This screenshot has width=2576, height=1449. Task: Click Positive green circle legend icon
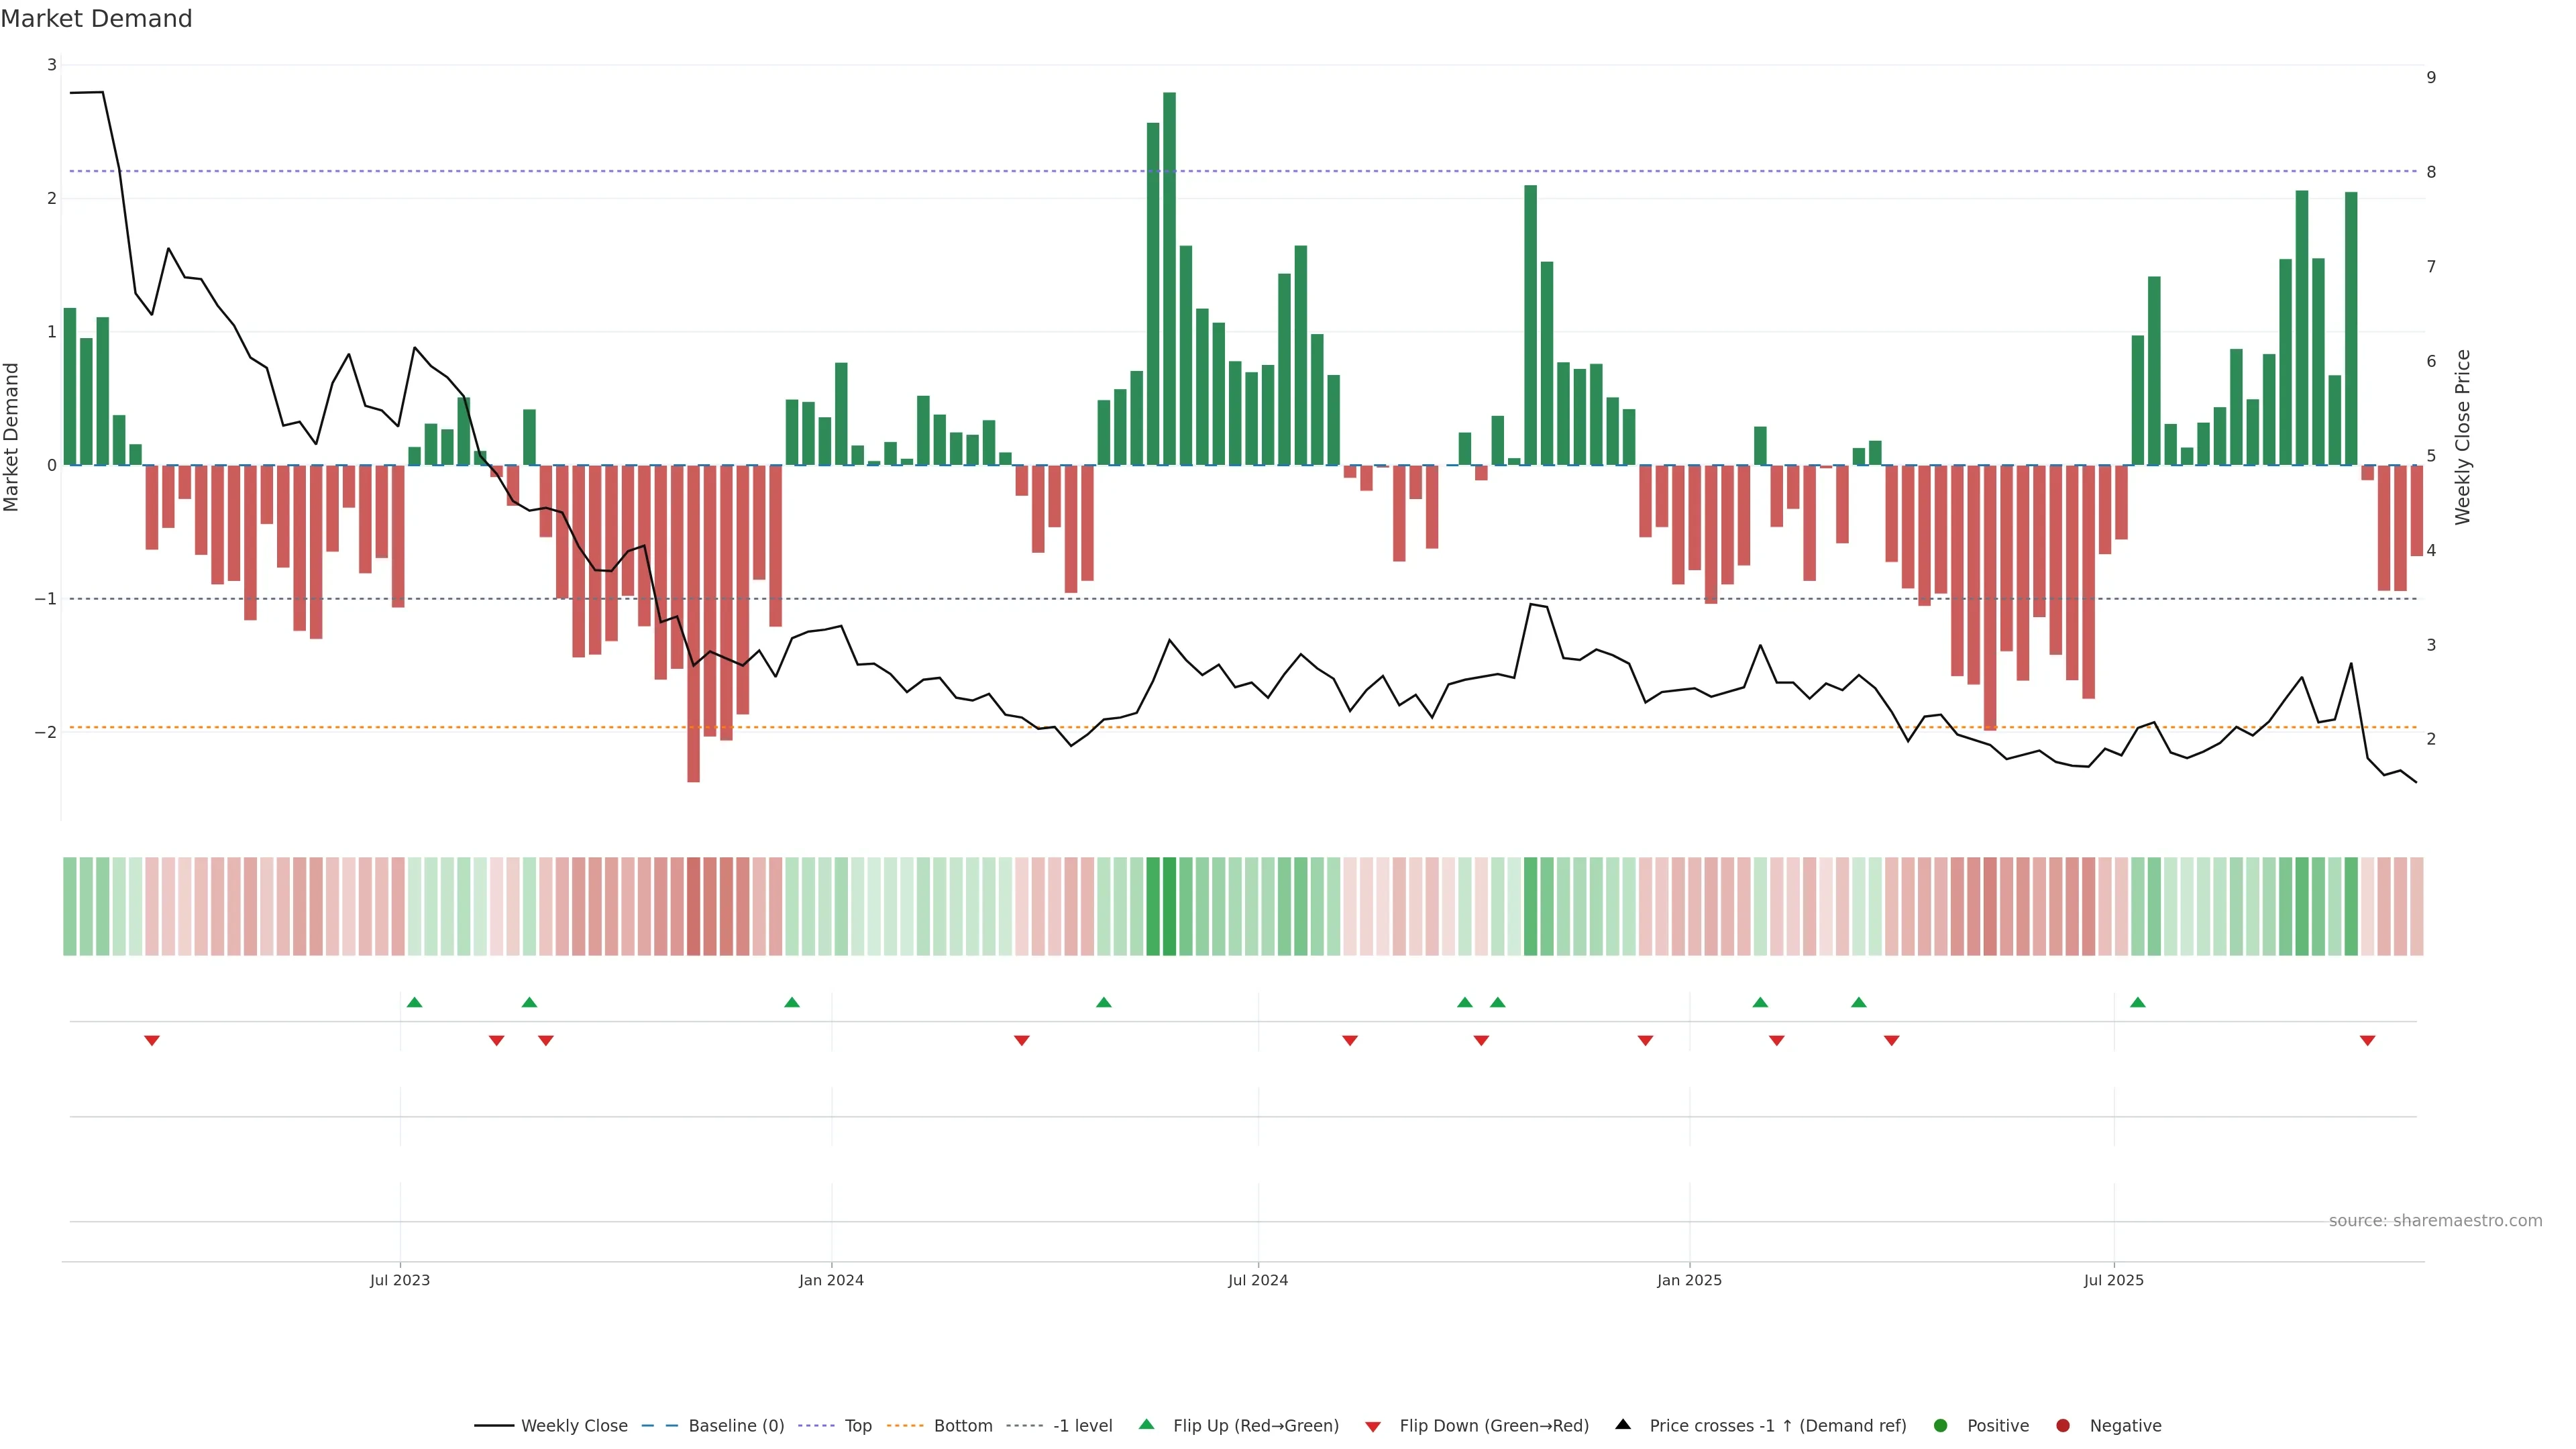[1941, 1426]
